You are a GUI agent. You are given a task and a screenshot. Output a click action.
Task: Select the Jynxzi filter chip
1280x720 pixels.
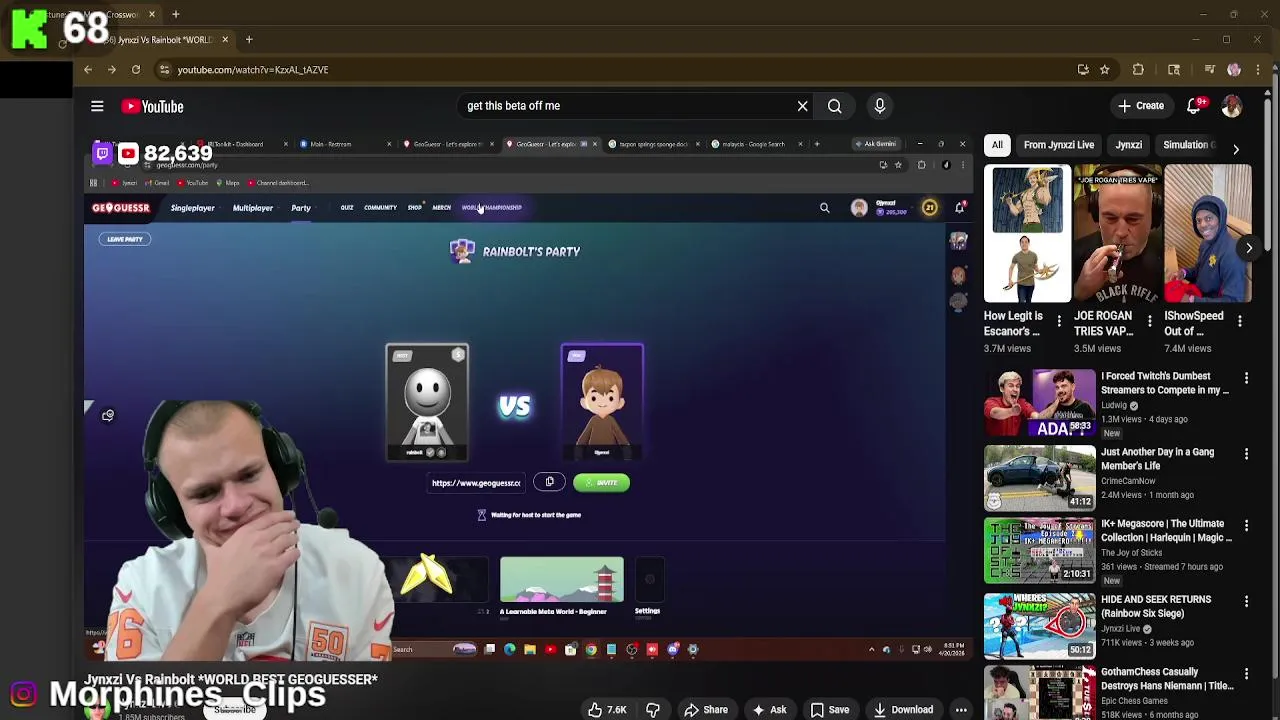[1129, 145]
